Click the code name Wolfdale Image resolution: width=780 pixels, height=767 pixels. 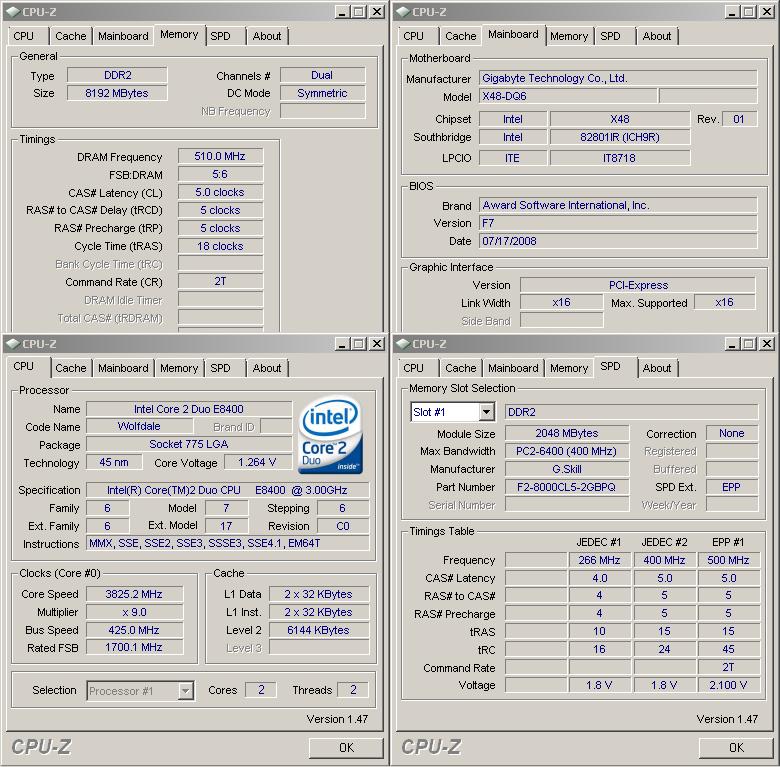click(139, 426)
